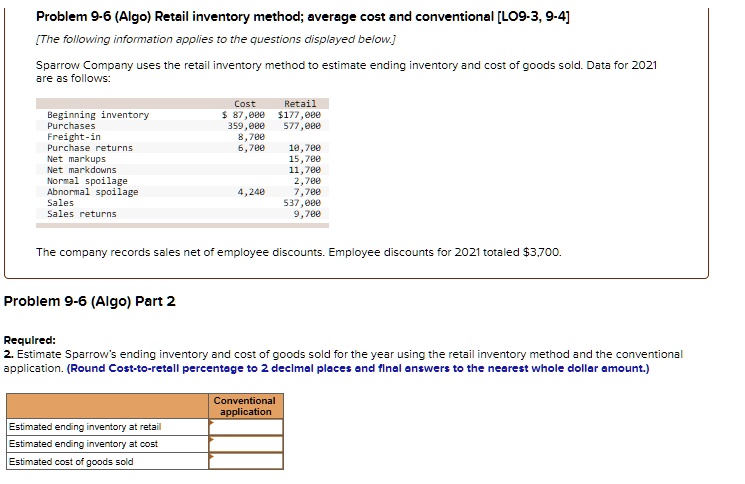Viewport: 745px width, 484px height.
Task: Click the 'Freight-in' row label
Action: [x=74, y=137]
